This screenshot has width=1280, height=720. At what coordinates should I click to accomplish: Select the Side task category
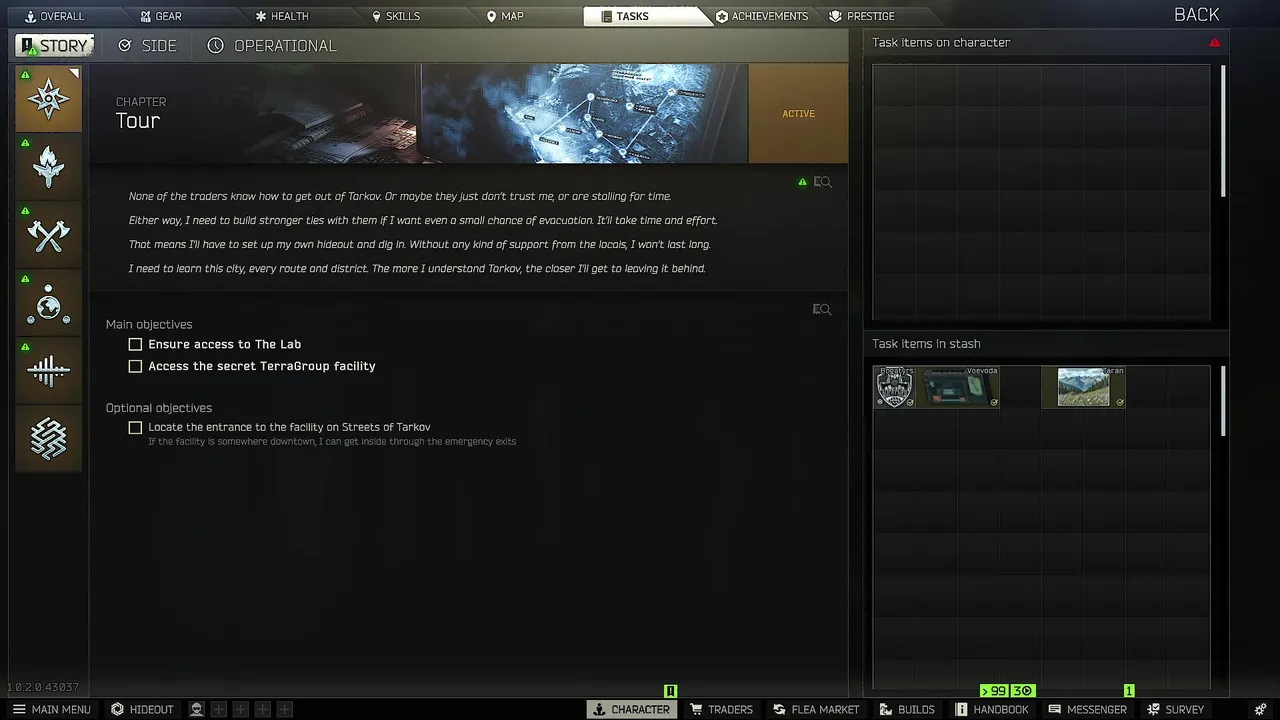pos(147,46)
